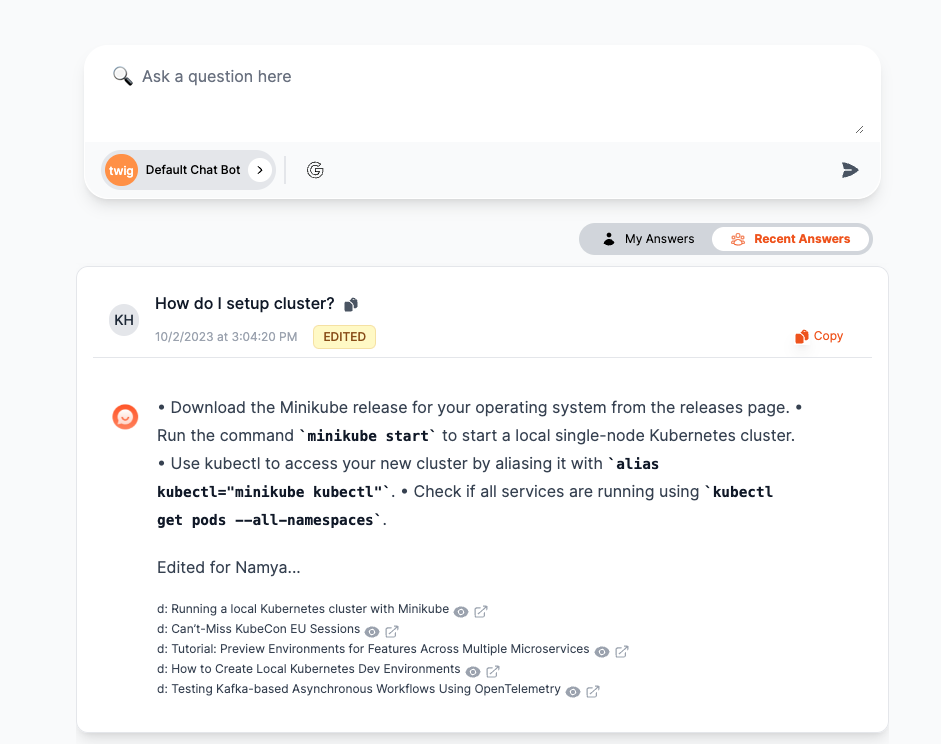941x744 pixels.
Task: Click the orange chat bot avatar icon
Action: click(125, 417)
